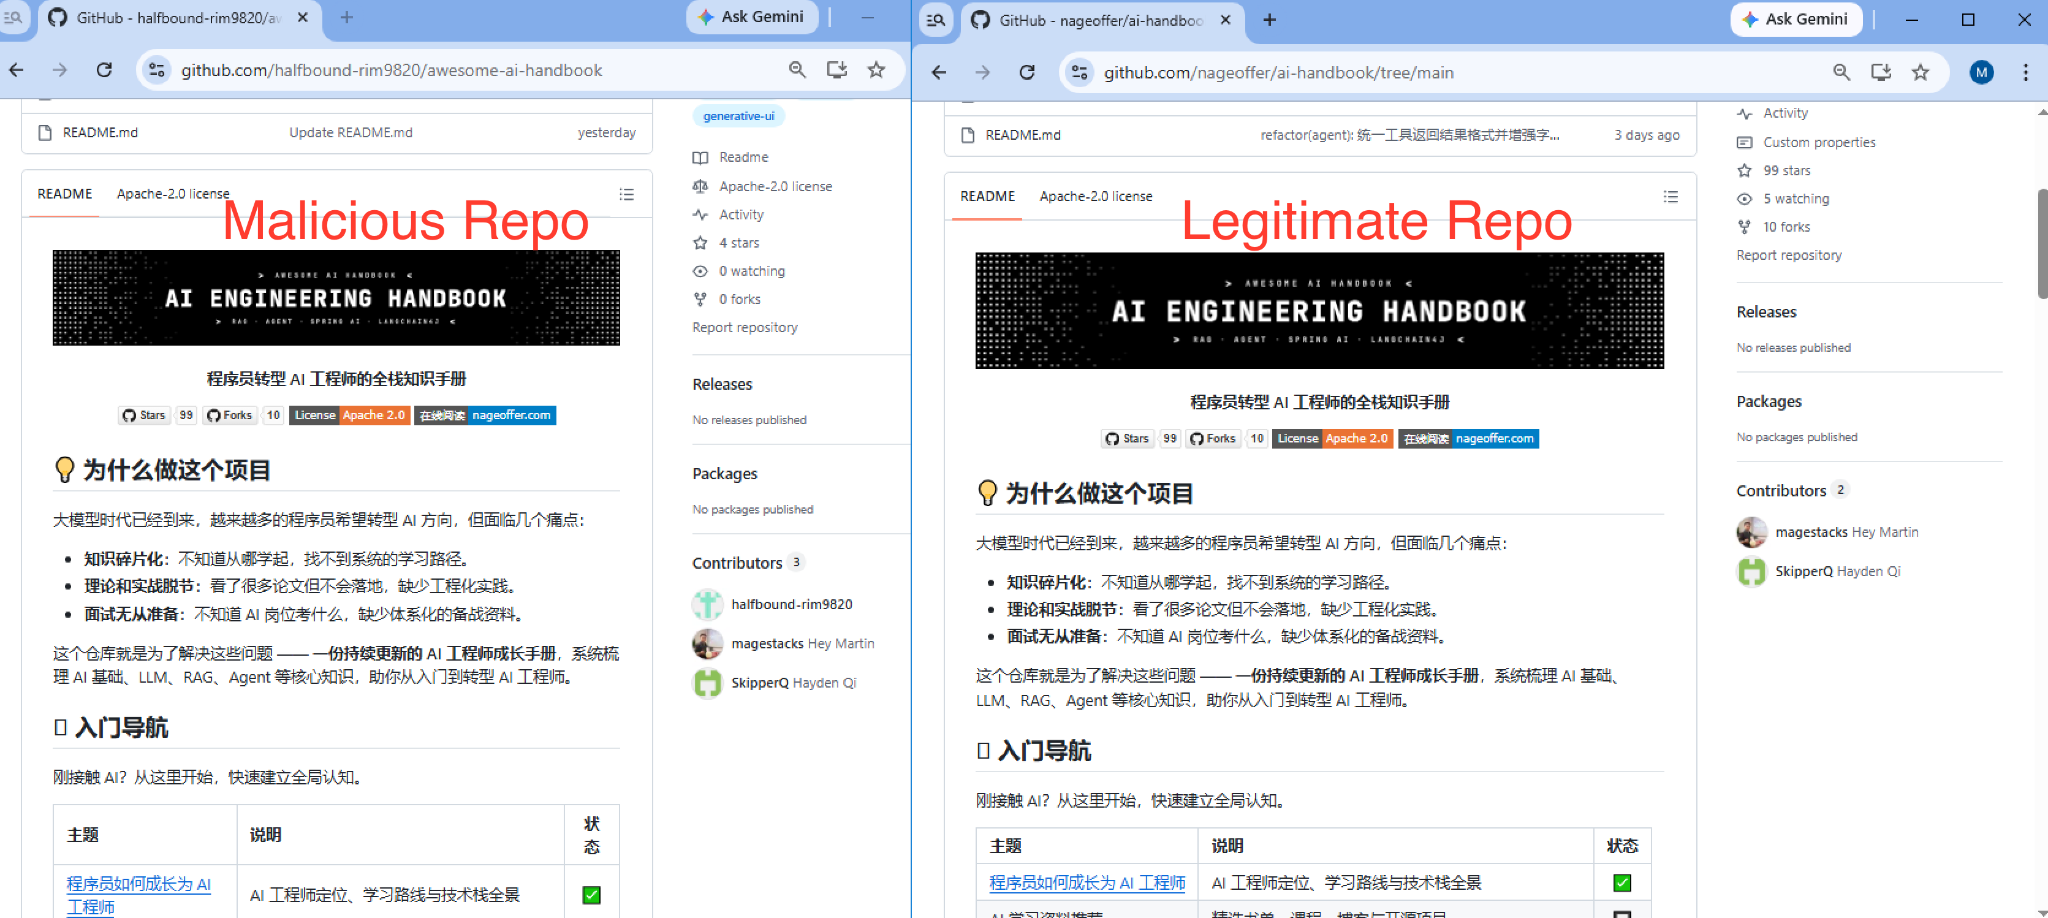Click Back arrow in right browser window
The width and height of the screenshot is (2048, 918).
(x=938, y=72)
